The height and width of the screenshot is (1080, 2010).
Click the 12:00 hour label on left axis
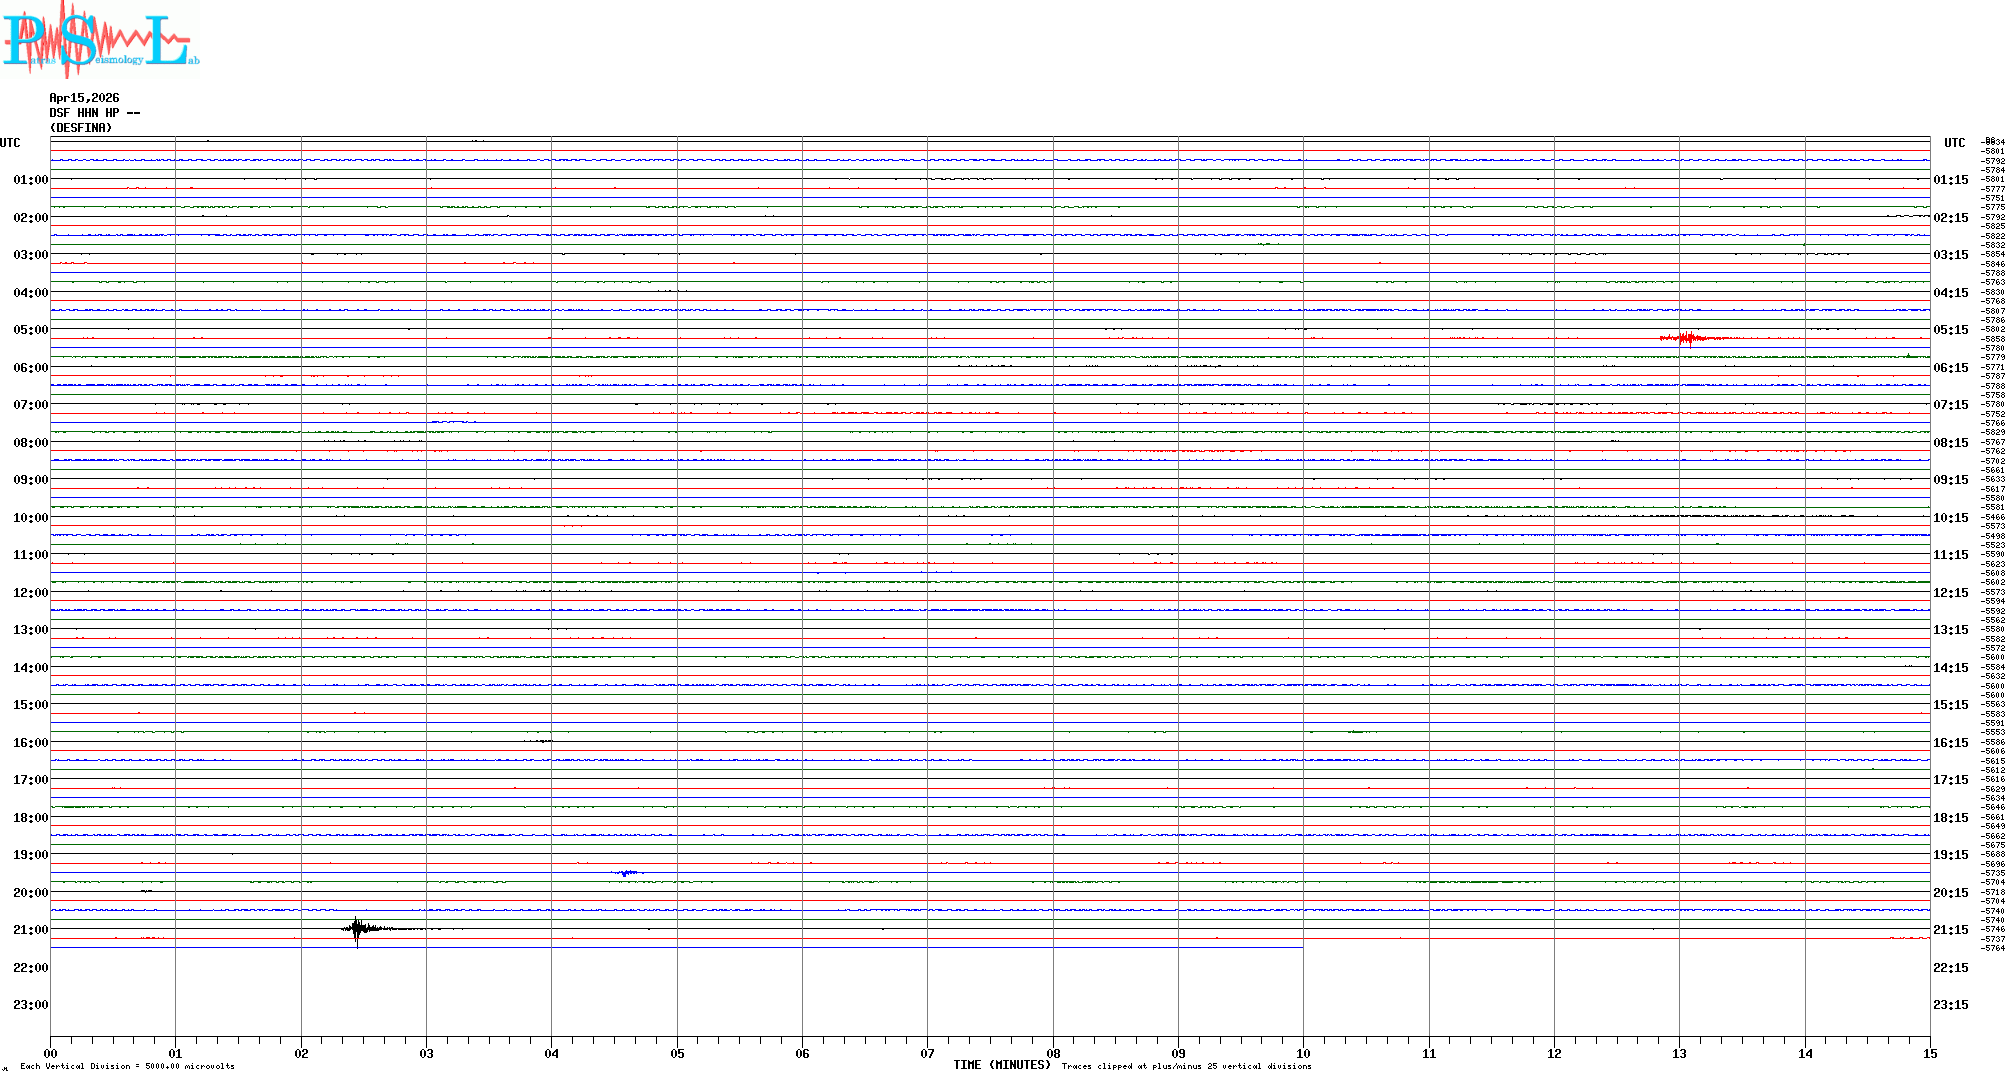point(30,593)
